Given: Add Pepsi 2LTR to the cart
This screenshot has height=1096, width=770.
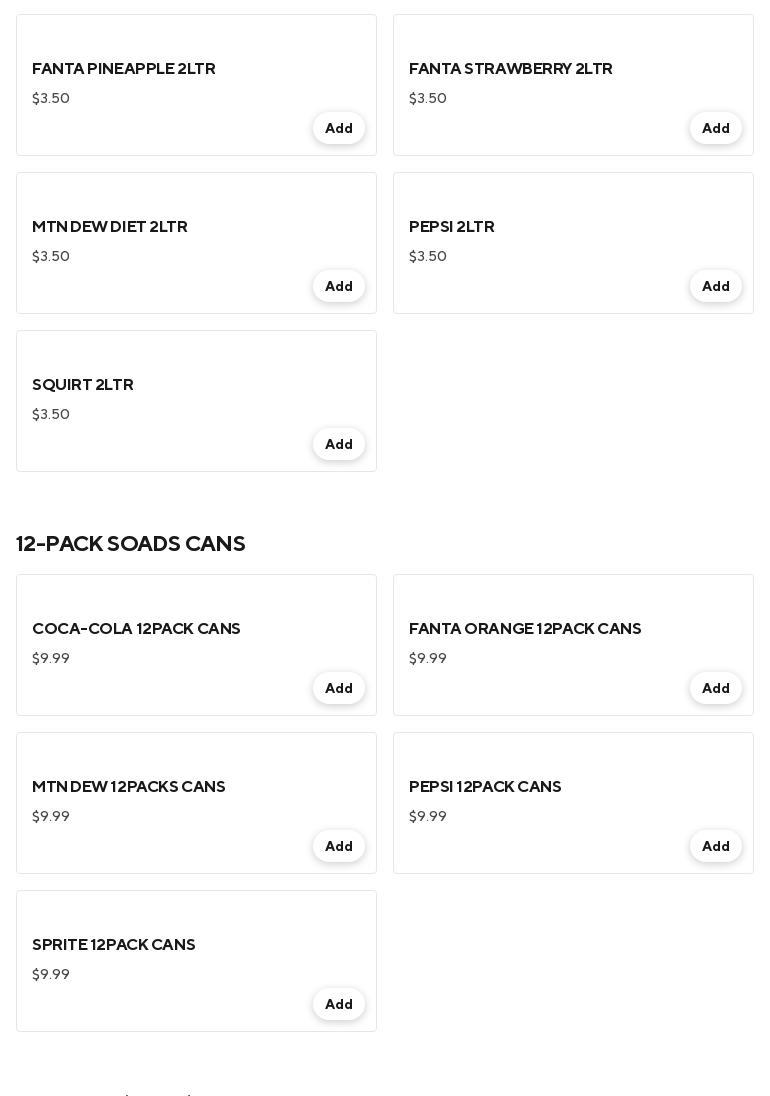Looking at the screenshot, I should point(715,286).
